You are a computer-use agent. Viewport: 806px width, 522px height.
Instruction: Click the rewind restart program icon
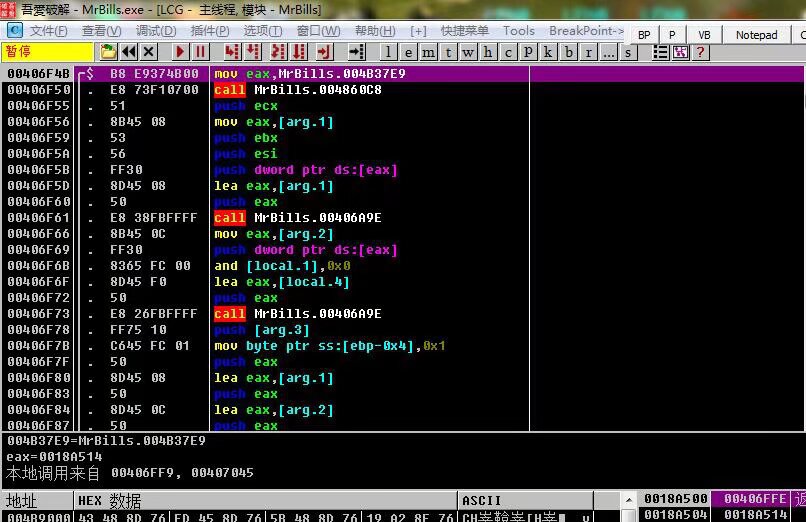click(x=129, y=52)
